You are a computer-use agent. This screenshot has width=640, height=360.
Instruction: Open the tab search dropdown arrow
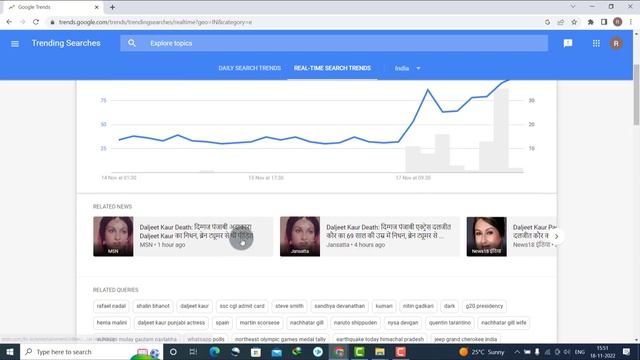click(x=573, y=7)
